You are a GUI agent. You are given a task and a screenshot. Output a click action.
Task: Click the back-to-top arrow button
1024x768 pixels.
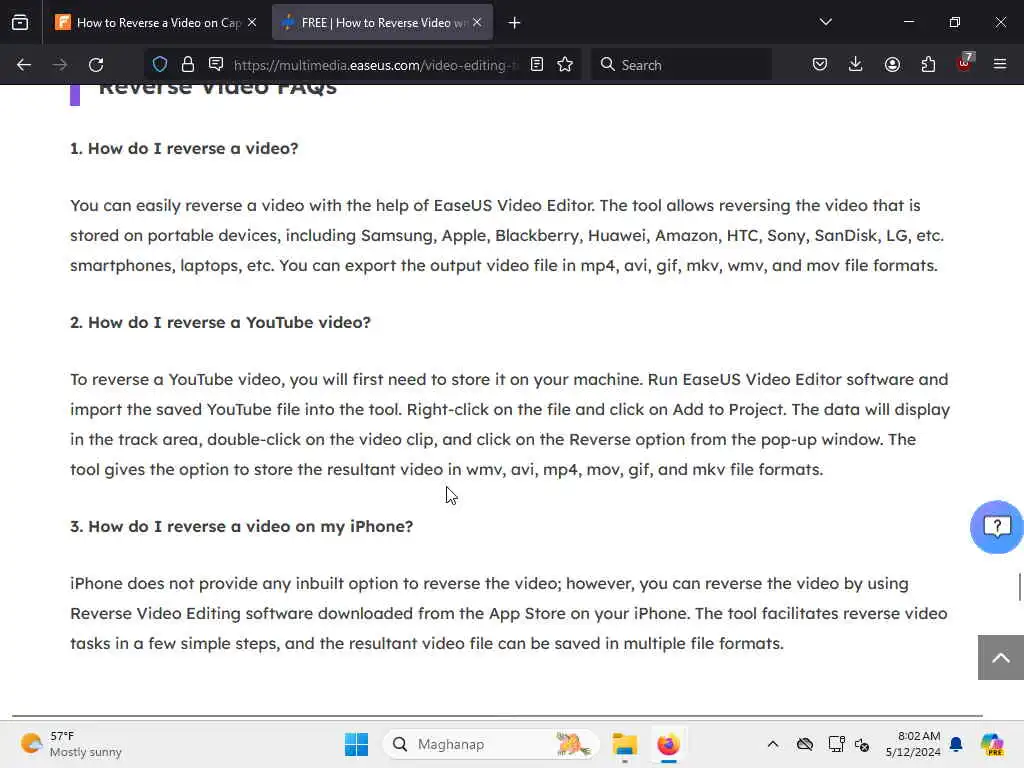tap(1000, 658)
